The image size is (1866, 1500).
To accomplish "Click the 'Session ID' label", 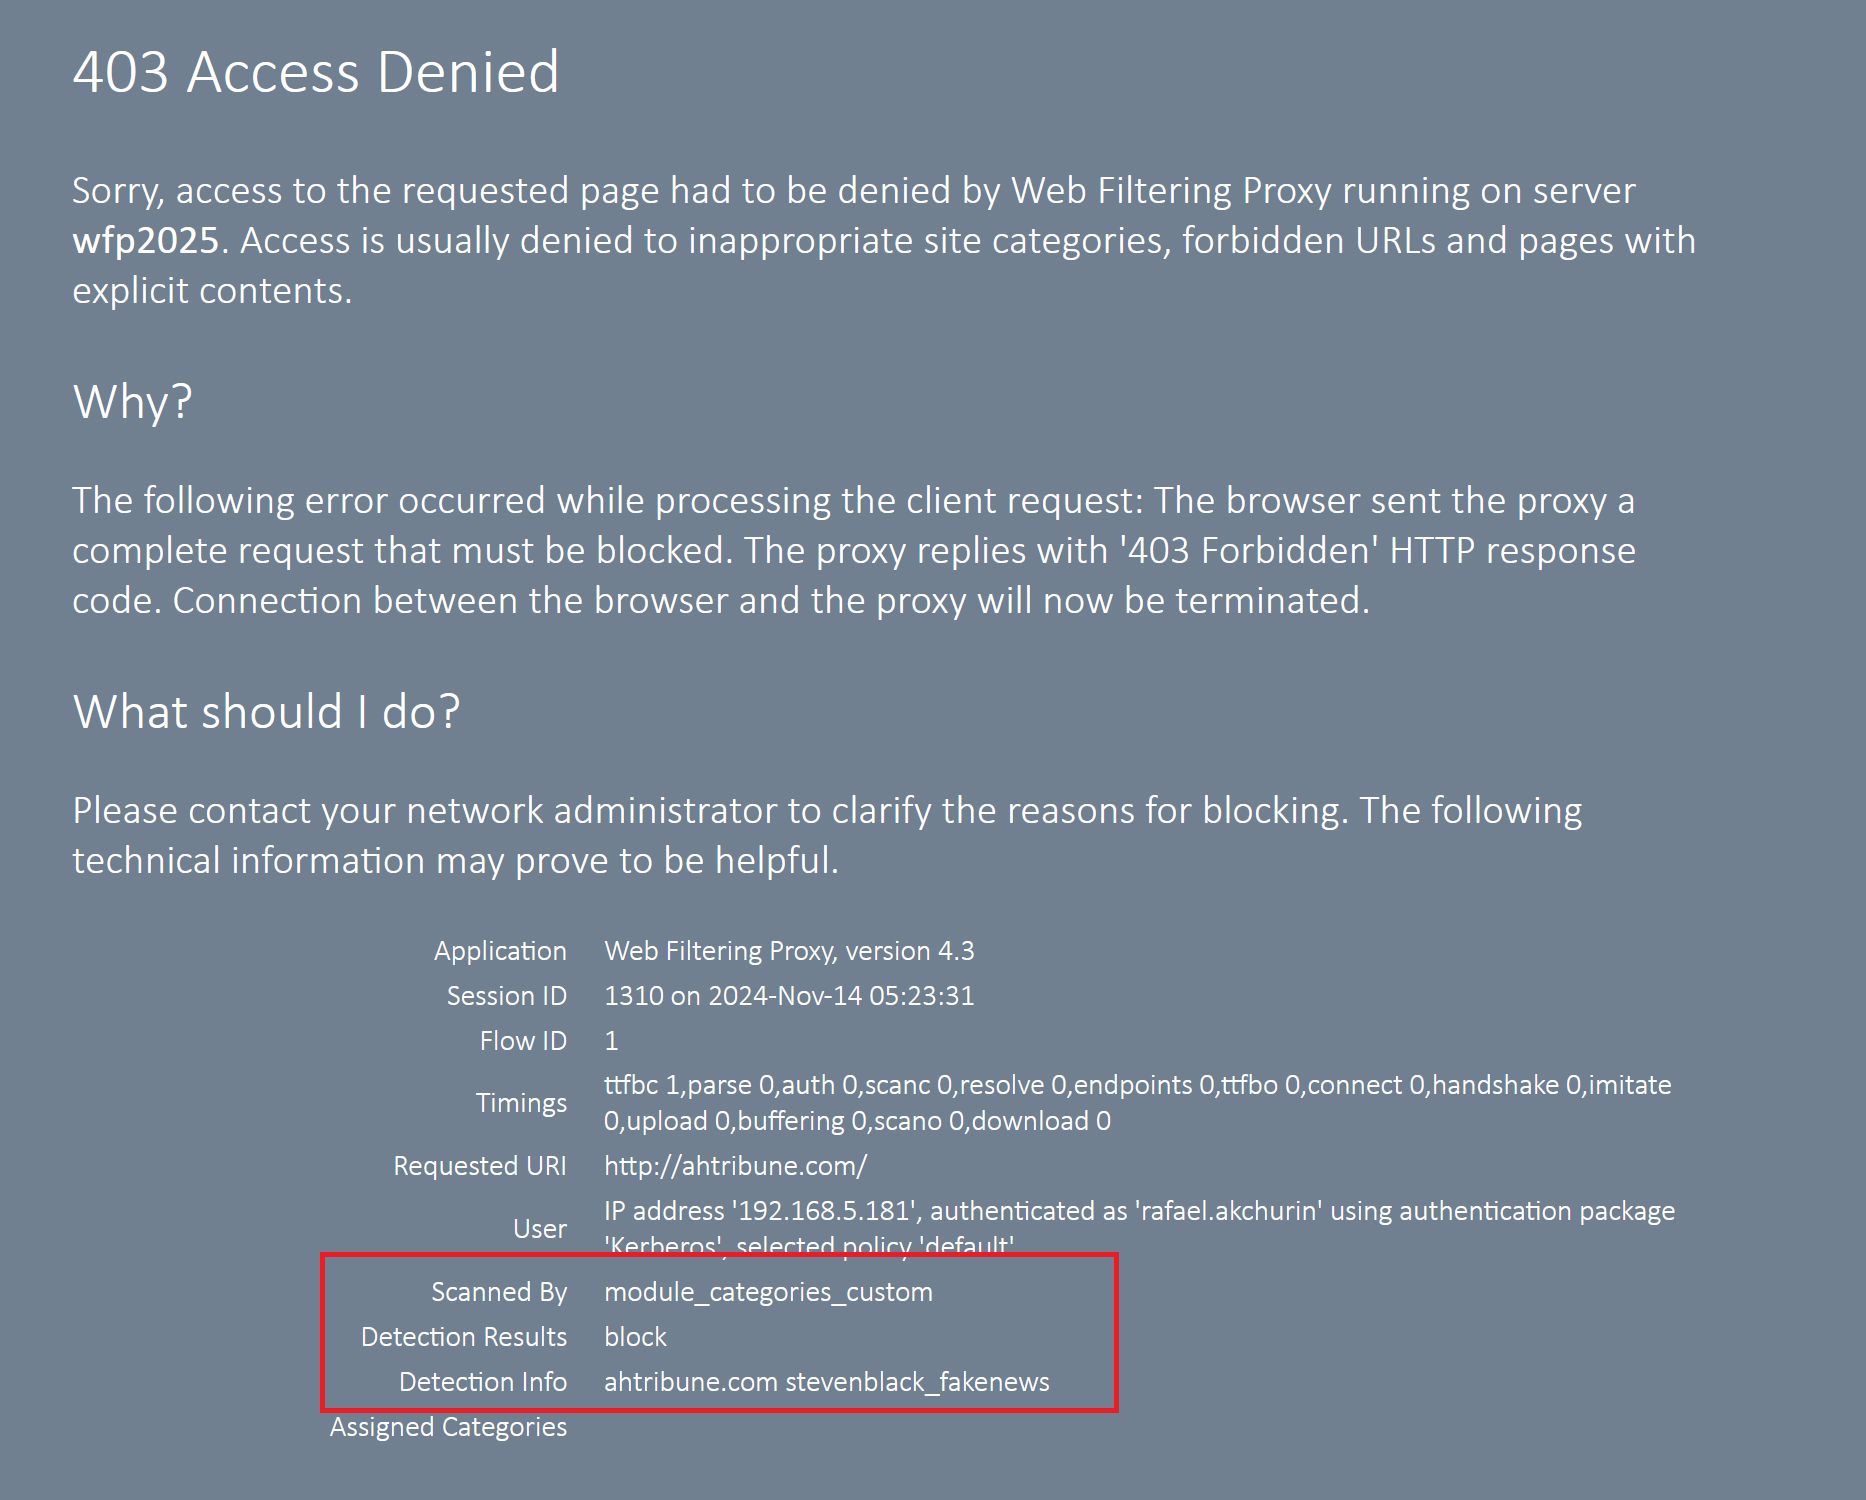I will 507,996.
